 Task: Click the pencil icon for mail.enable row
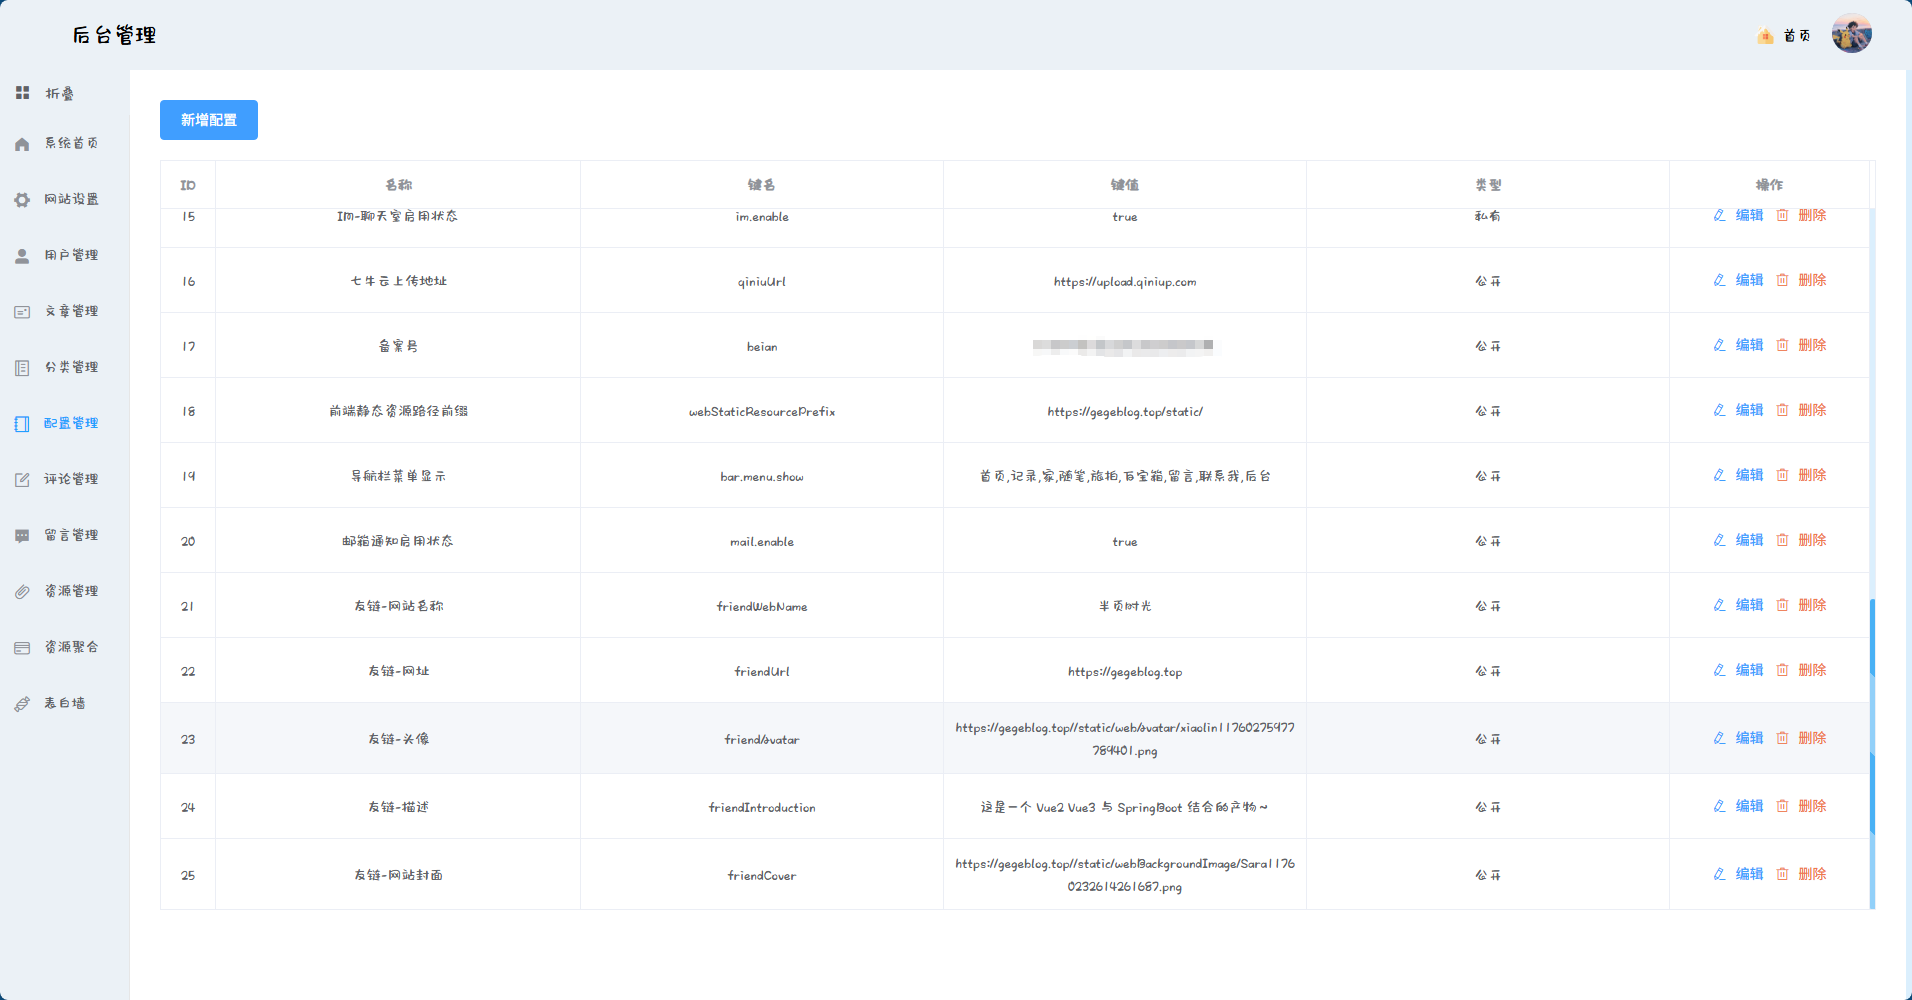(1719, 540)
